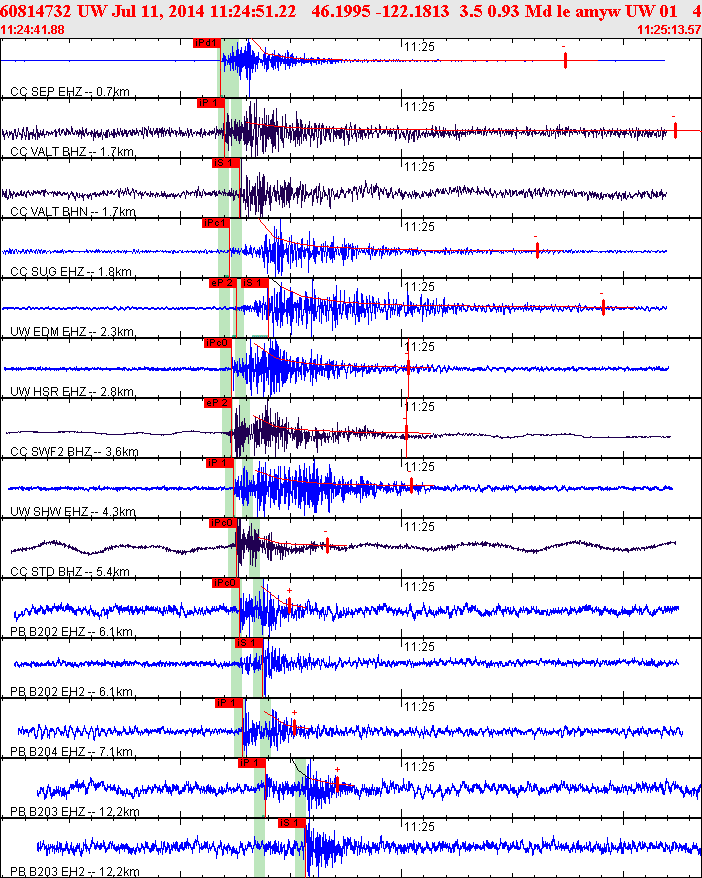
Task: Select the iPc1 pick flag on CC SUG EHZ
Action: click(x=216, y=223)
